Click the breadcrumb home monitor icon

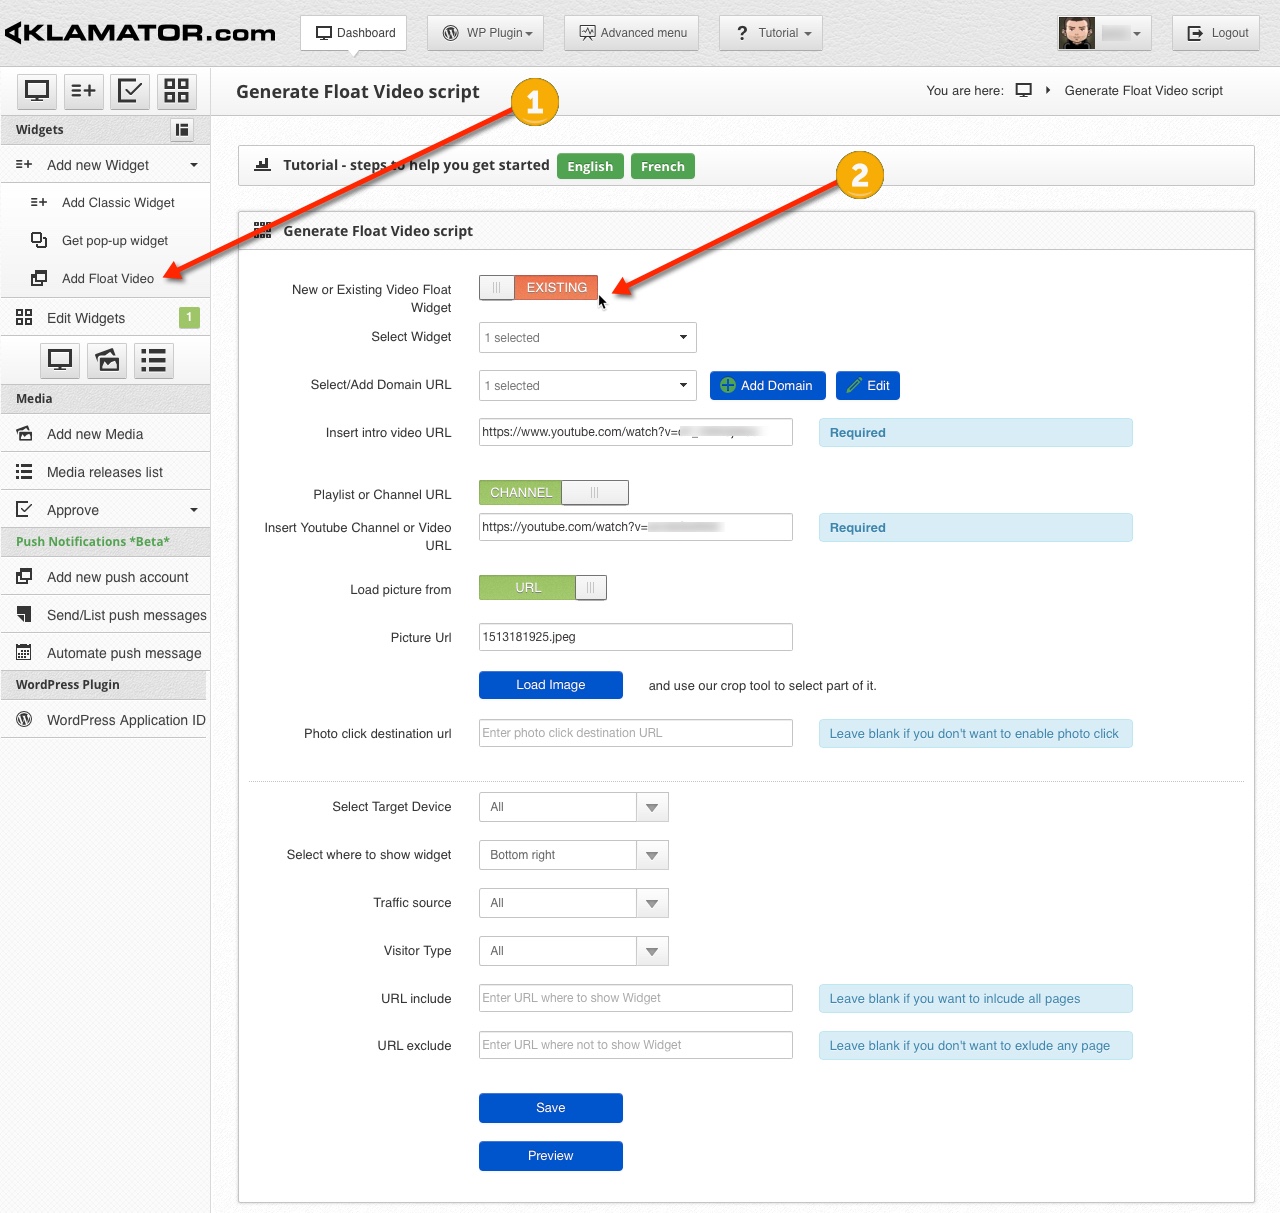tap(1024, 90)
